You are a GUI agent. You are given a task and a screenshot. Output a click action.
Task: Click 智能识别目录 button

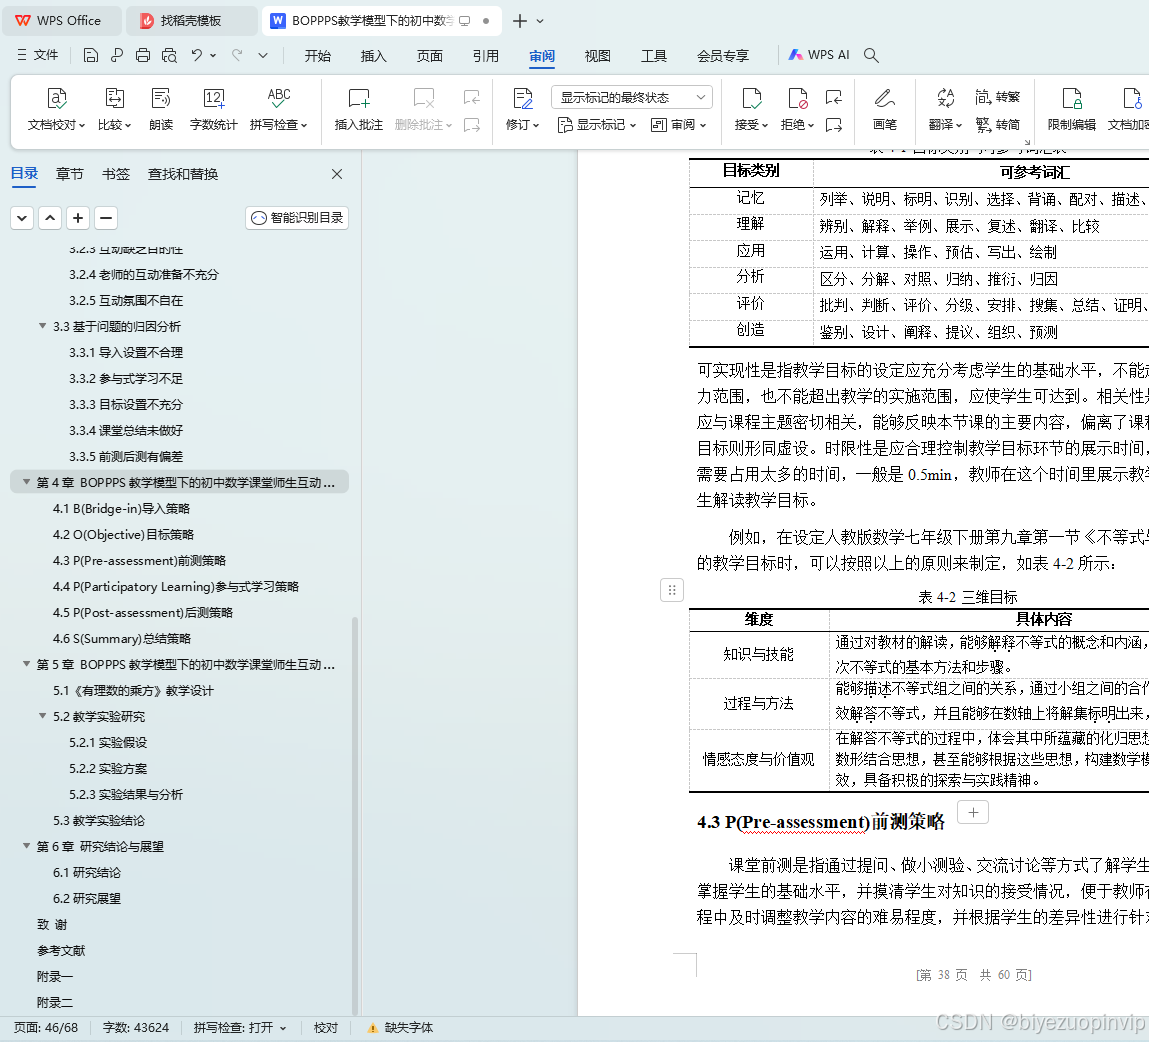click(x=297, y=218)
